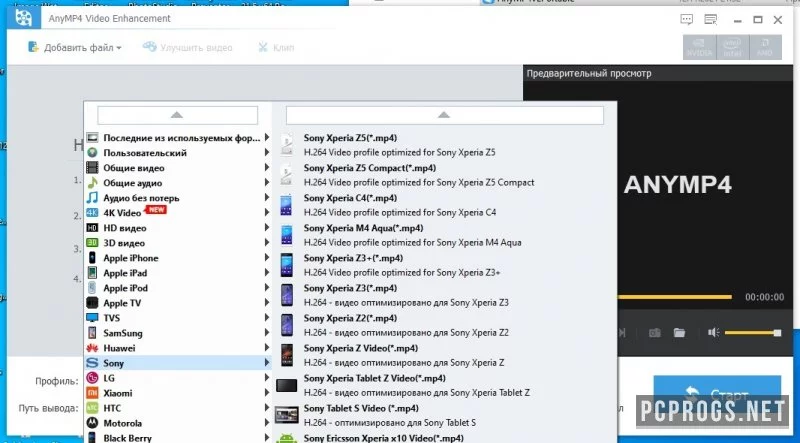Viewport: 800px width, 443px height.
Task: Click next frame playback button
Action: point(622,333)
